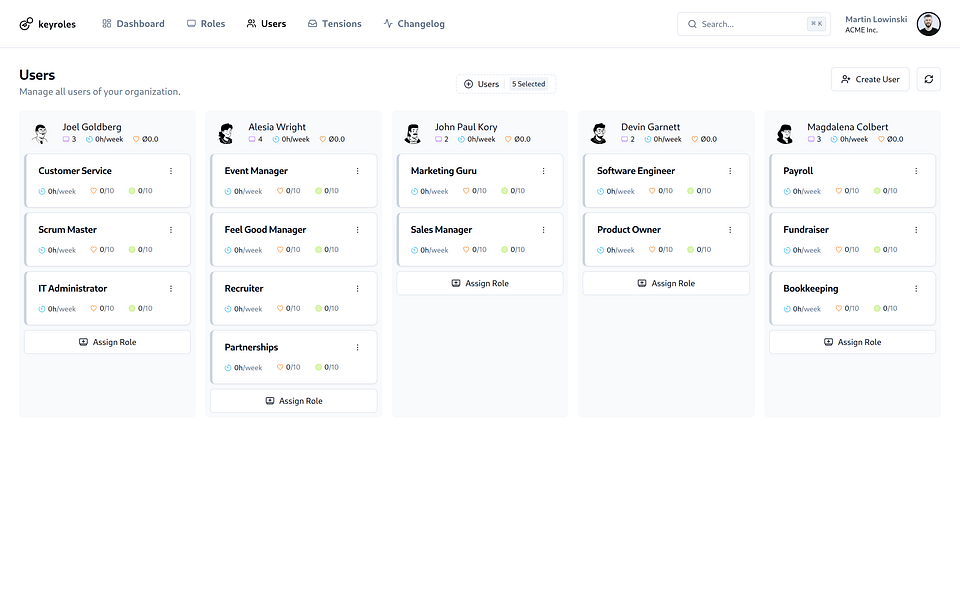The image size is (960, 600).
Task: Open Customer Service role options menu
Action: [x=171, y=171]
